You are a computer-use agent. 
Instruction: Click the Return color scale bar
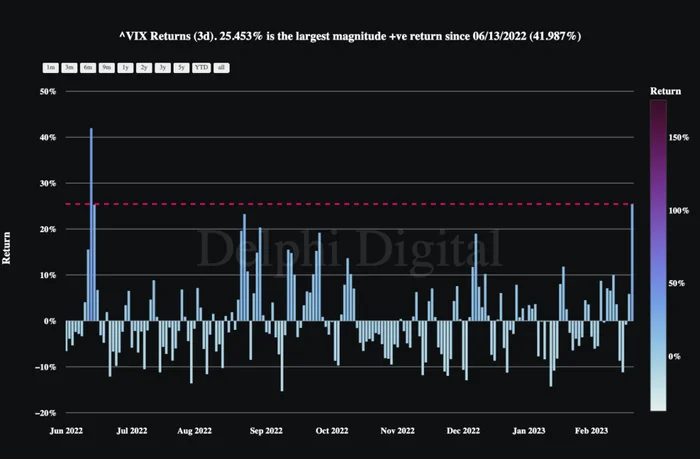point(658,255)
